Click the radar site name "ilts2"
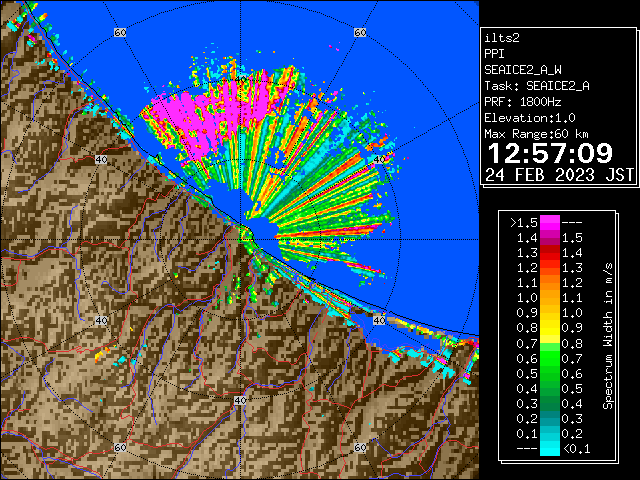Screen dimensions: 640x480 [x=502, y=38]
